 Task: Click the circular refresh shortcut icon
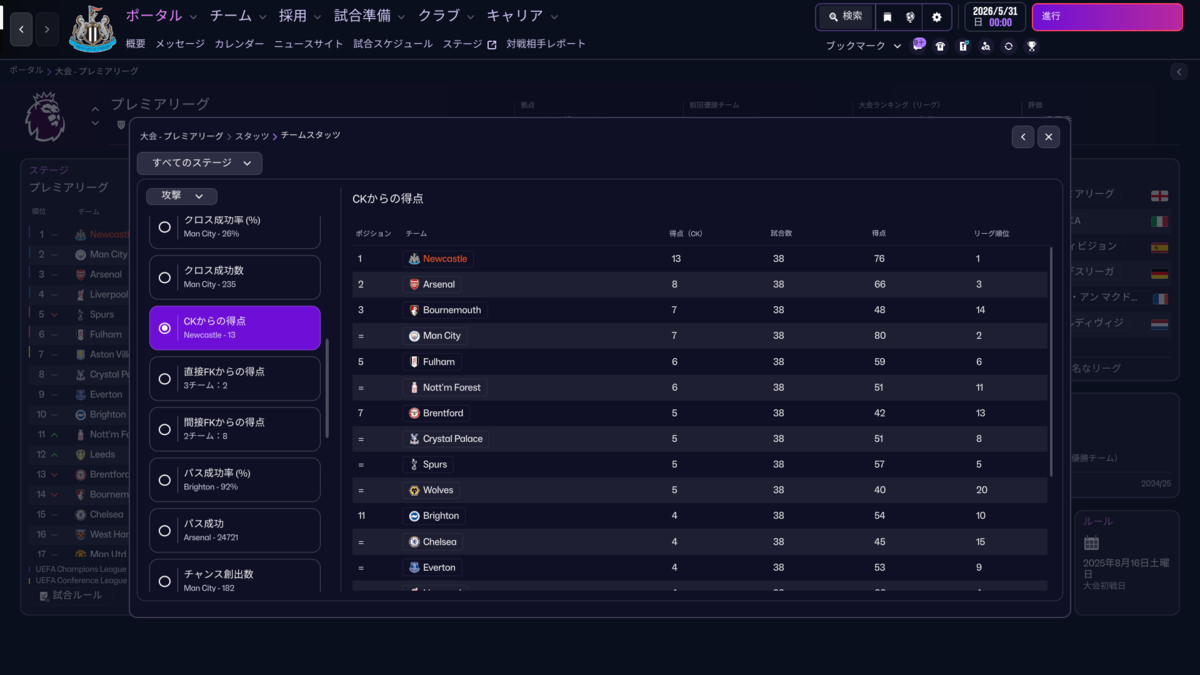pos(1009,46)
